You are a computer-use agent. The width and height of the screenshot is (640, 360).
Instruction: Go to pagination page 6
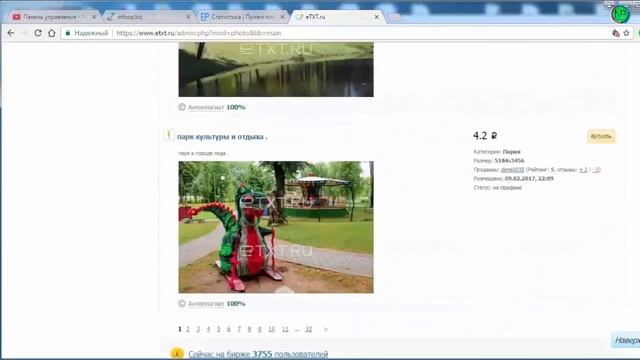pos(229,329)
